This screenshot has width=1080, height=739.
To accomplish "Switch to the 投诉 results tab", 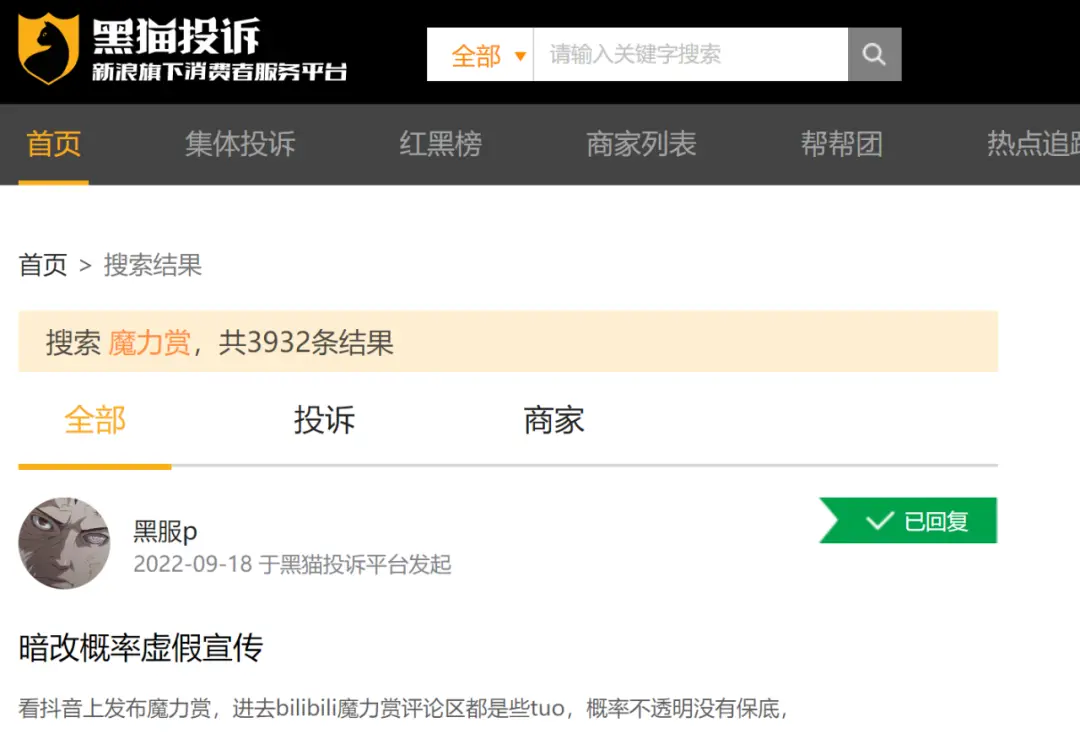I will click(324, 420).
